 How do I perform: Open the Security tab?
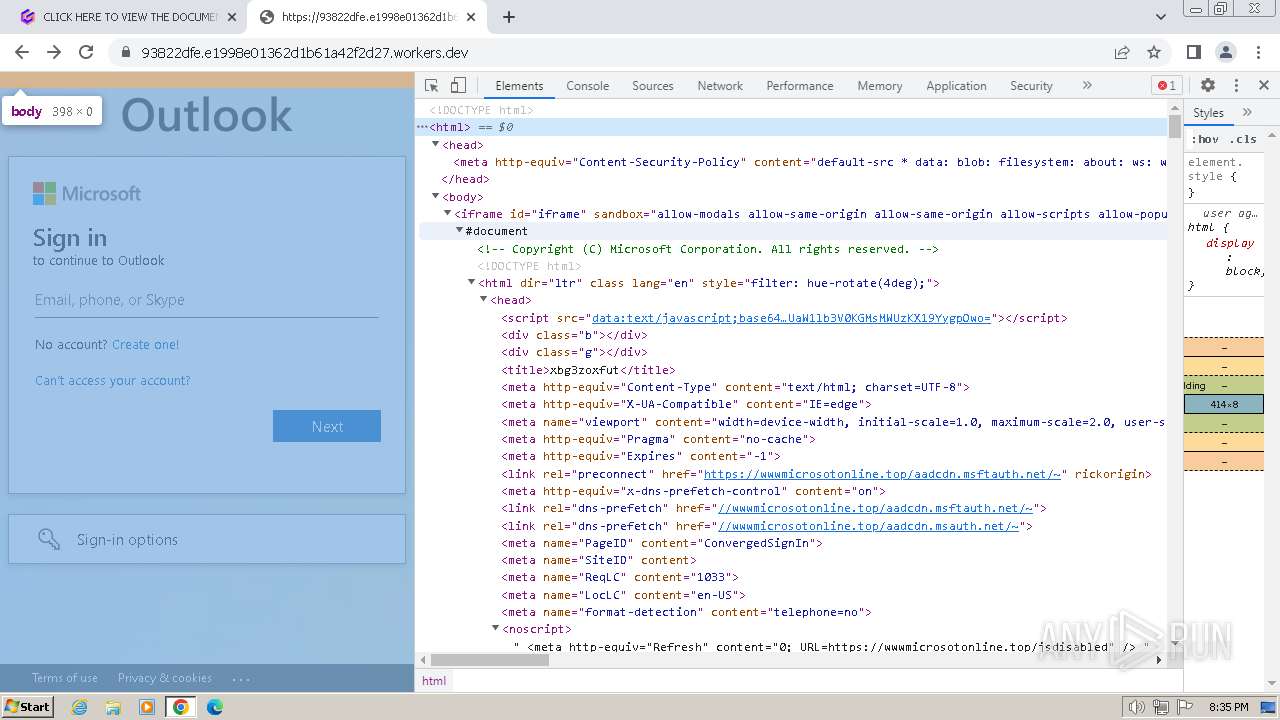coord(1031,86)
